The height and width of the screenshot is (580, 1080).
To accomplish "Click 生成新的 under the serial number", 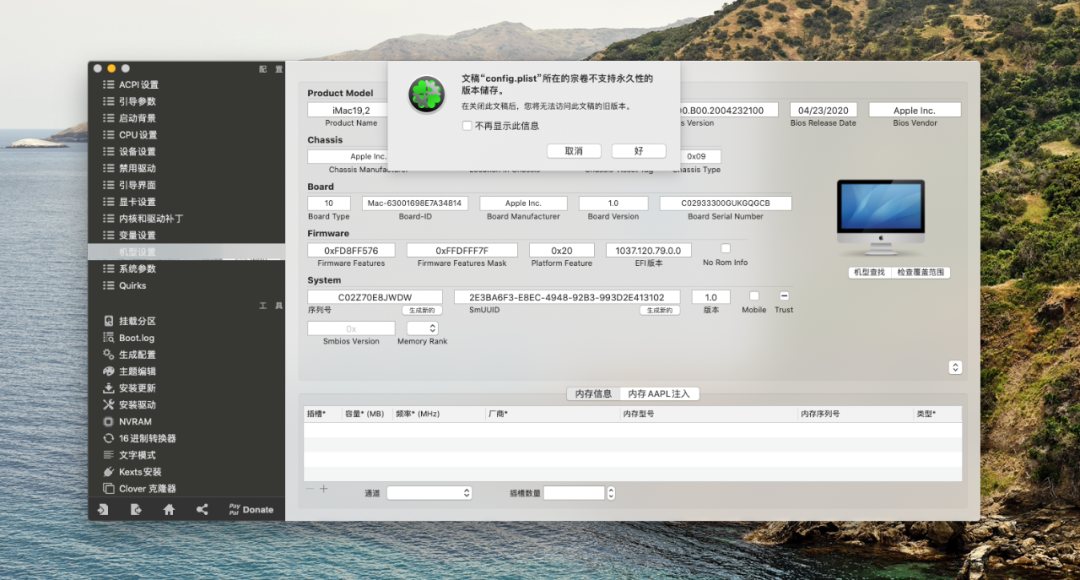I will coord(422,311).
